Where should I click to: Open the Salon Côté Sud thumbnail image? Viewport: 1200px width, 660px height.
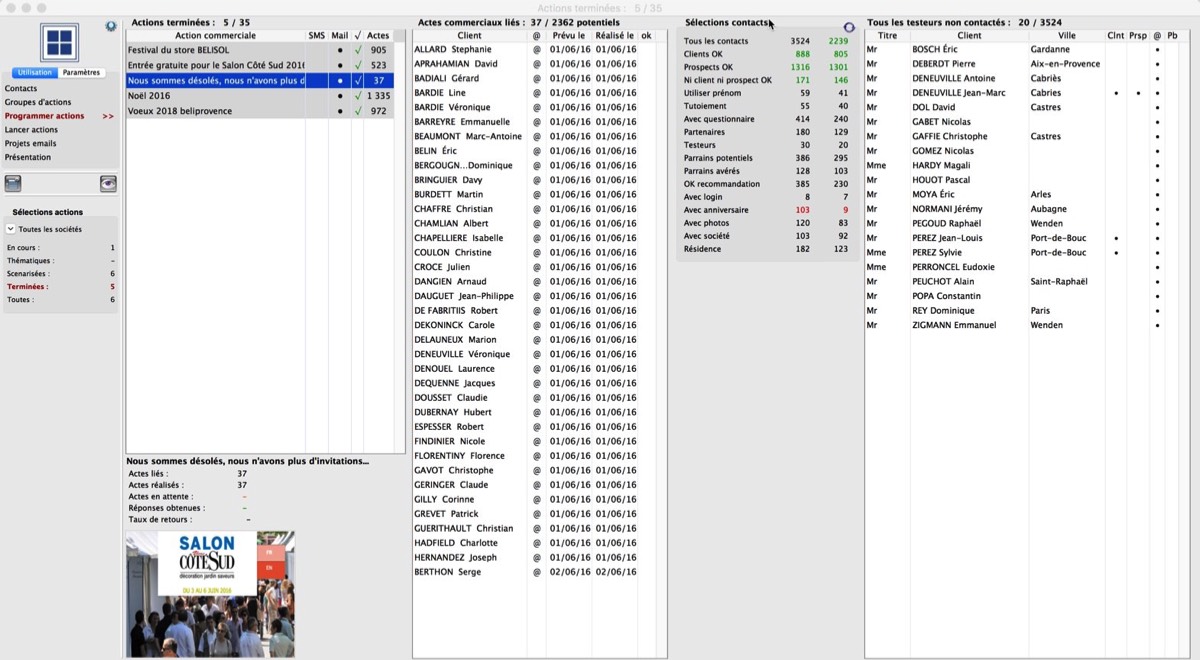tap(210, 593)
